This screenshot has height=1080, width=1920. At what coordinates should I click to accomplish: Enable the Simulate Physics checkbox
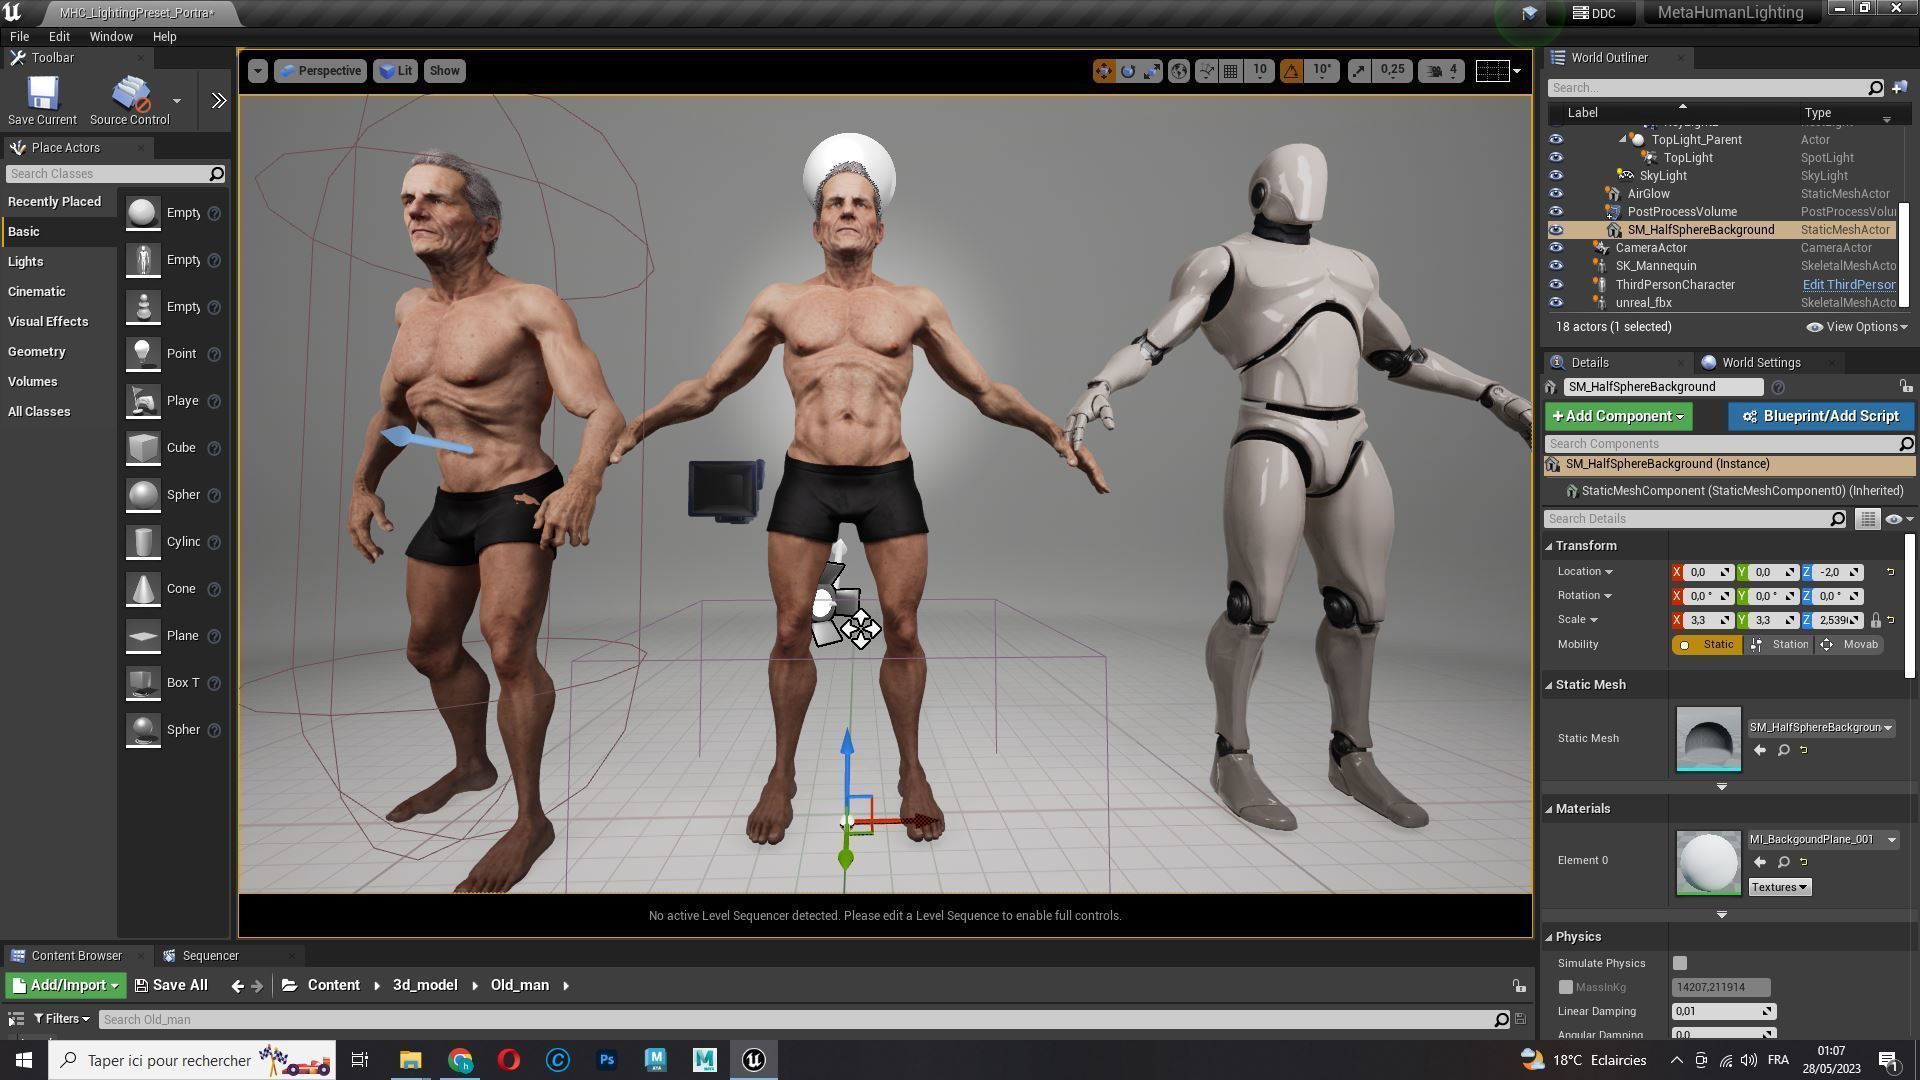point(1680,963)
